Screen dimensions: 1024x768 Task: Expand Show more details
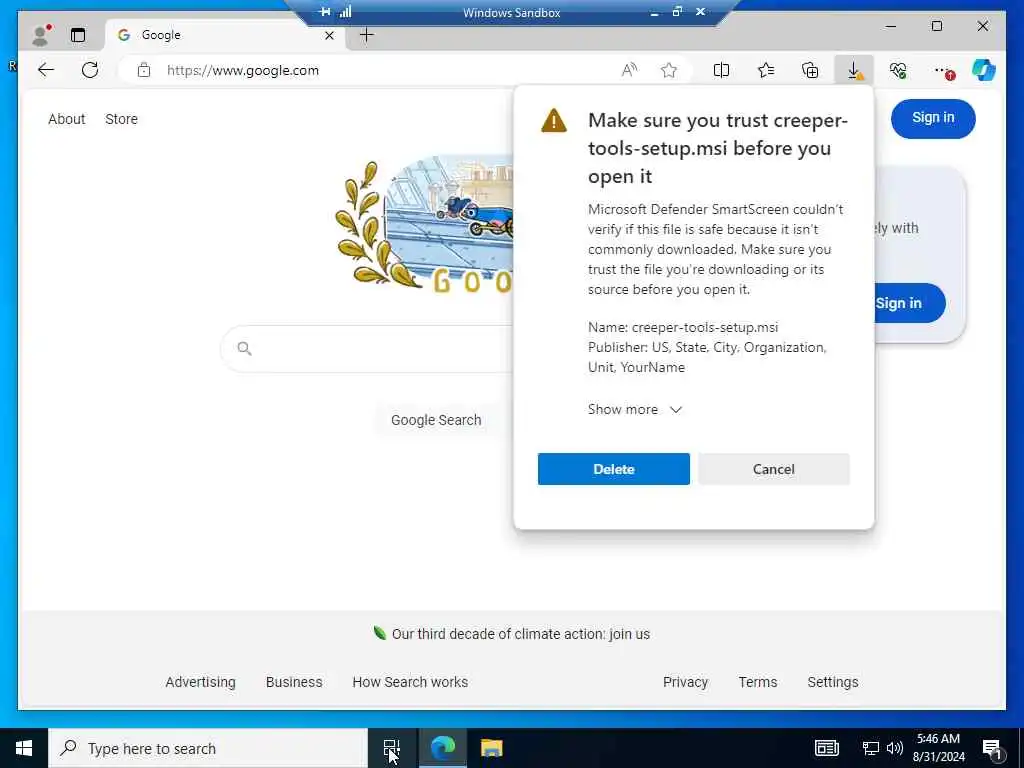(634, 409)
